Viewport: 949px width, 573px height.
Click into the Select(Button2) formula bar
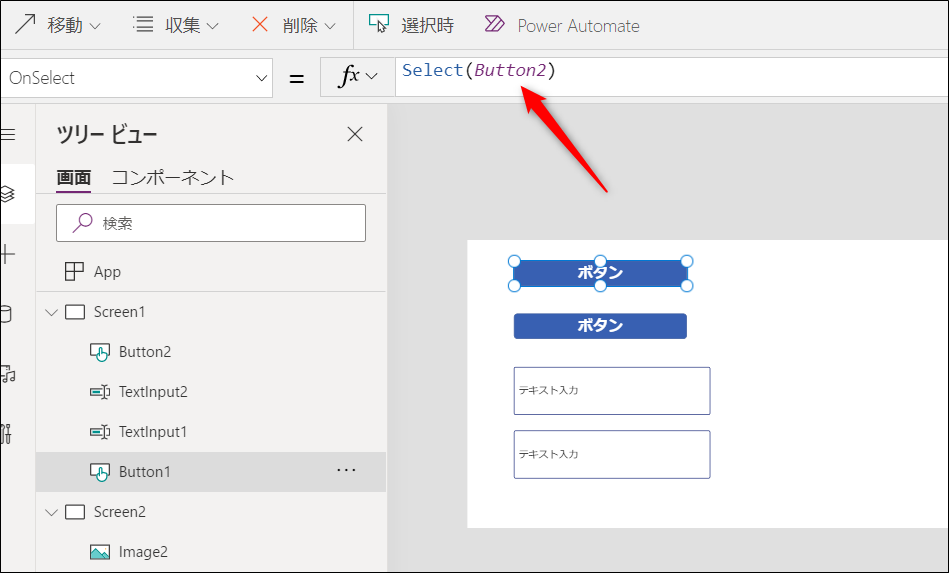point(672,77)
